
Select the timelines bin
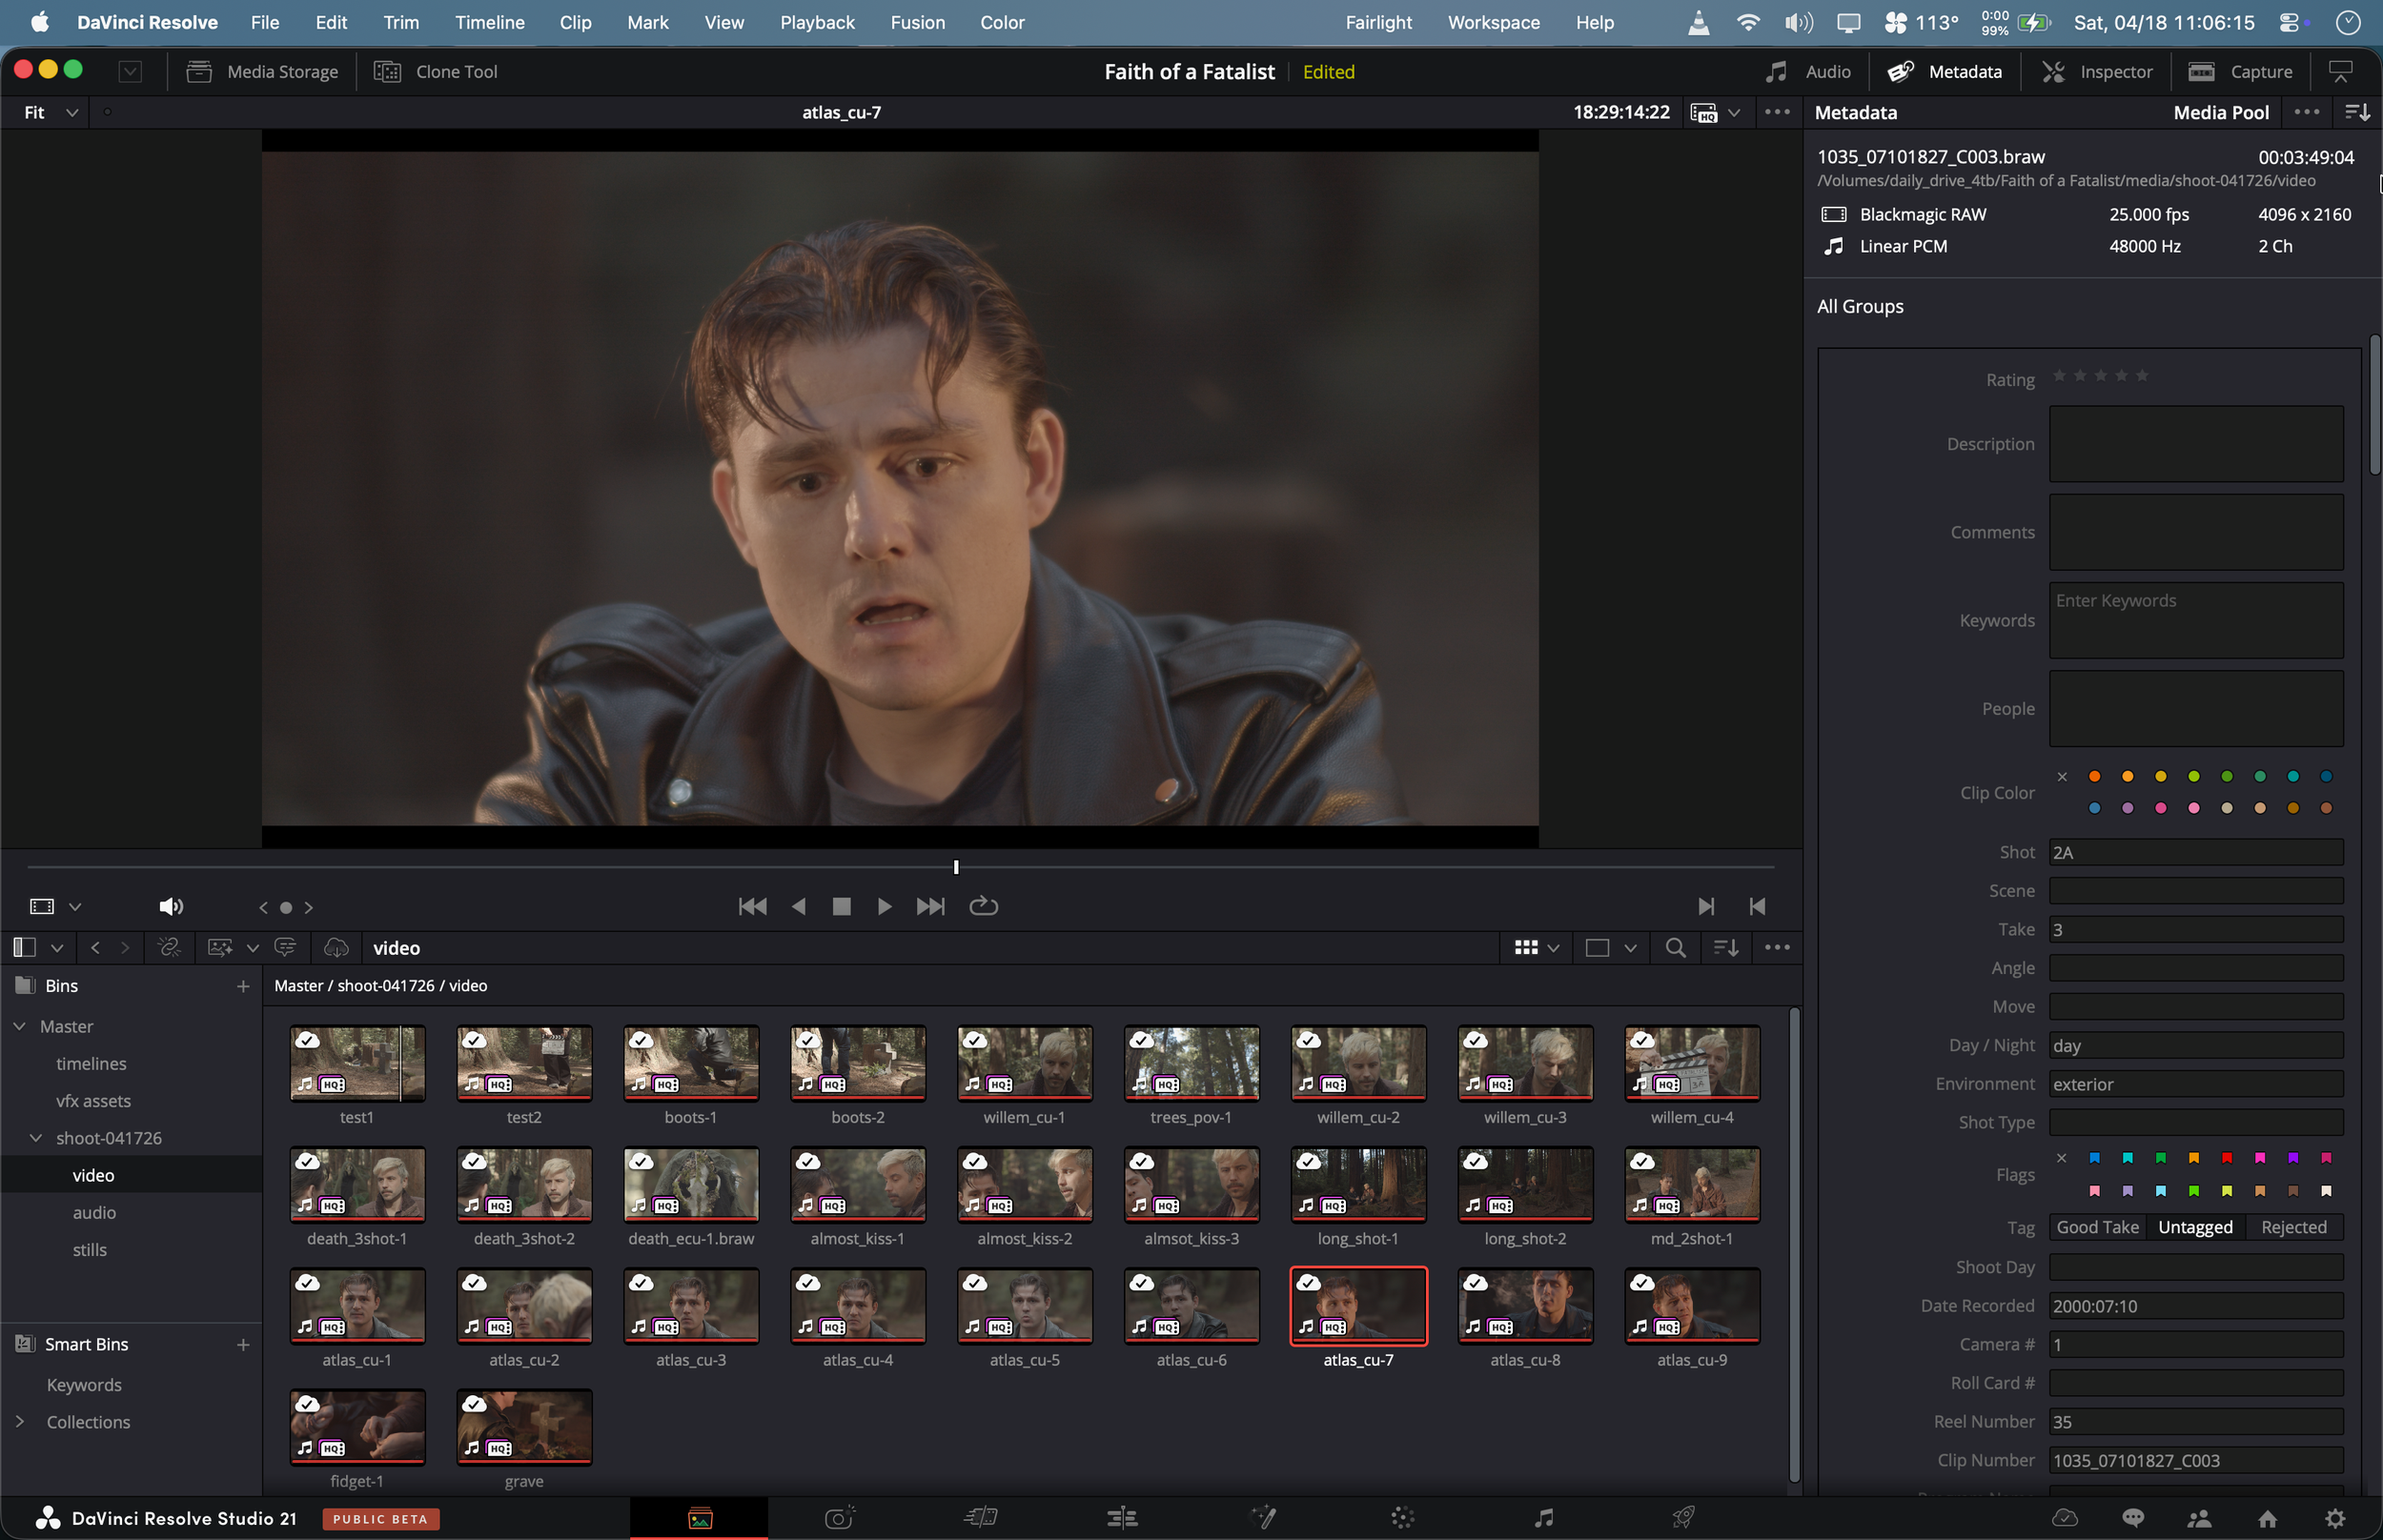pos(91,1064)
